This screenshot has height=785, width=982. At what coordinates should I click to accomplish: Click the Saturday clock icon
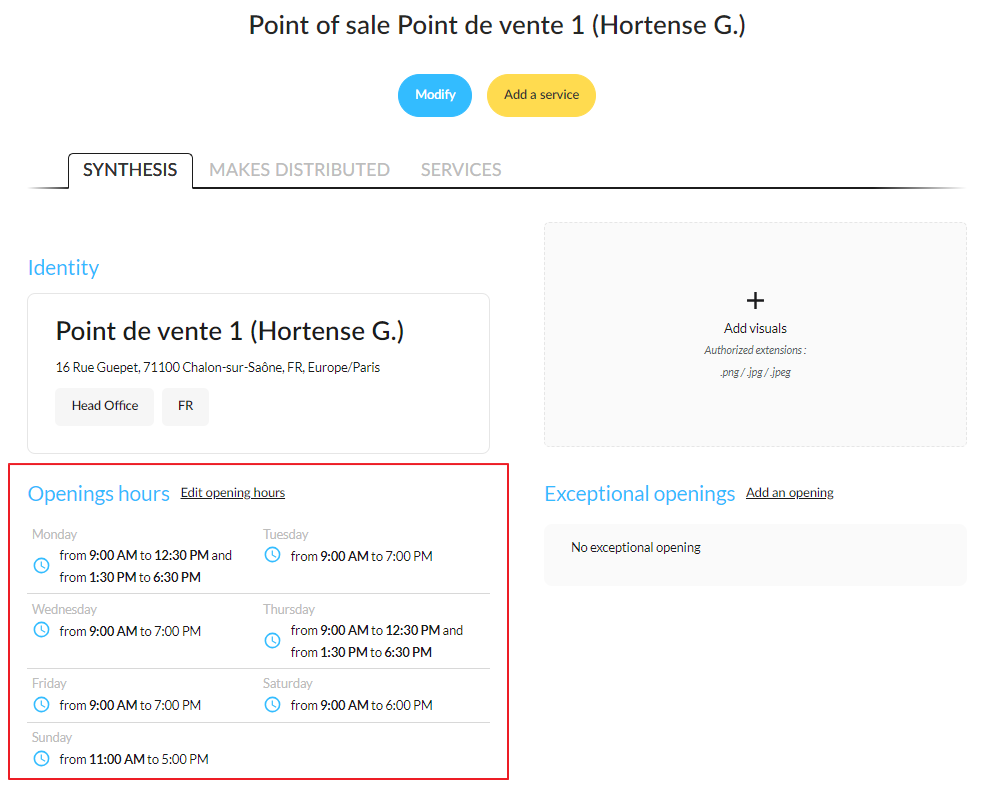(x=272, y=705)
